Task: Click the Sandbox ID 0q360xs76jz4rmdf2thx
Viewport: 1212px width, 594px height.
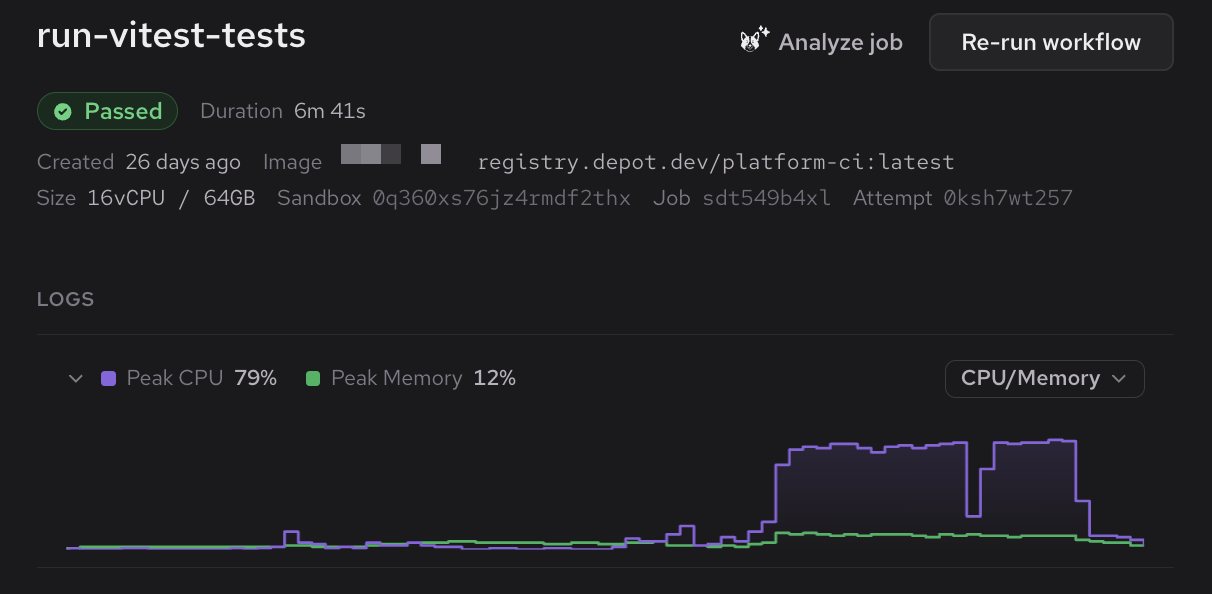Action: (502, 198)
